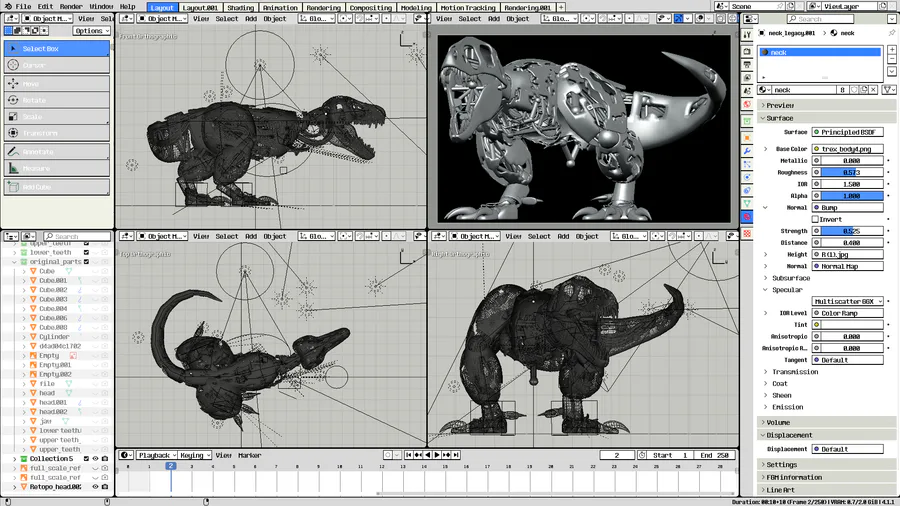The height and width of the screenshot is (506, 900).
Task: Expand the Subsurface section
Action: [x=790, y=278]
